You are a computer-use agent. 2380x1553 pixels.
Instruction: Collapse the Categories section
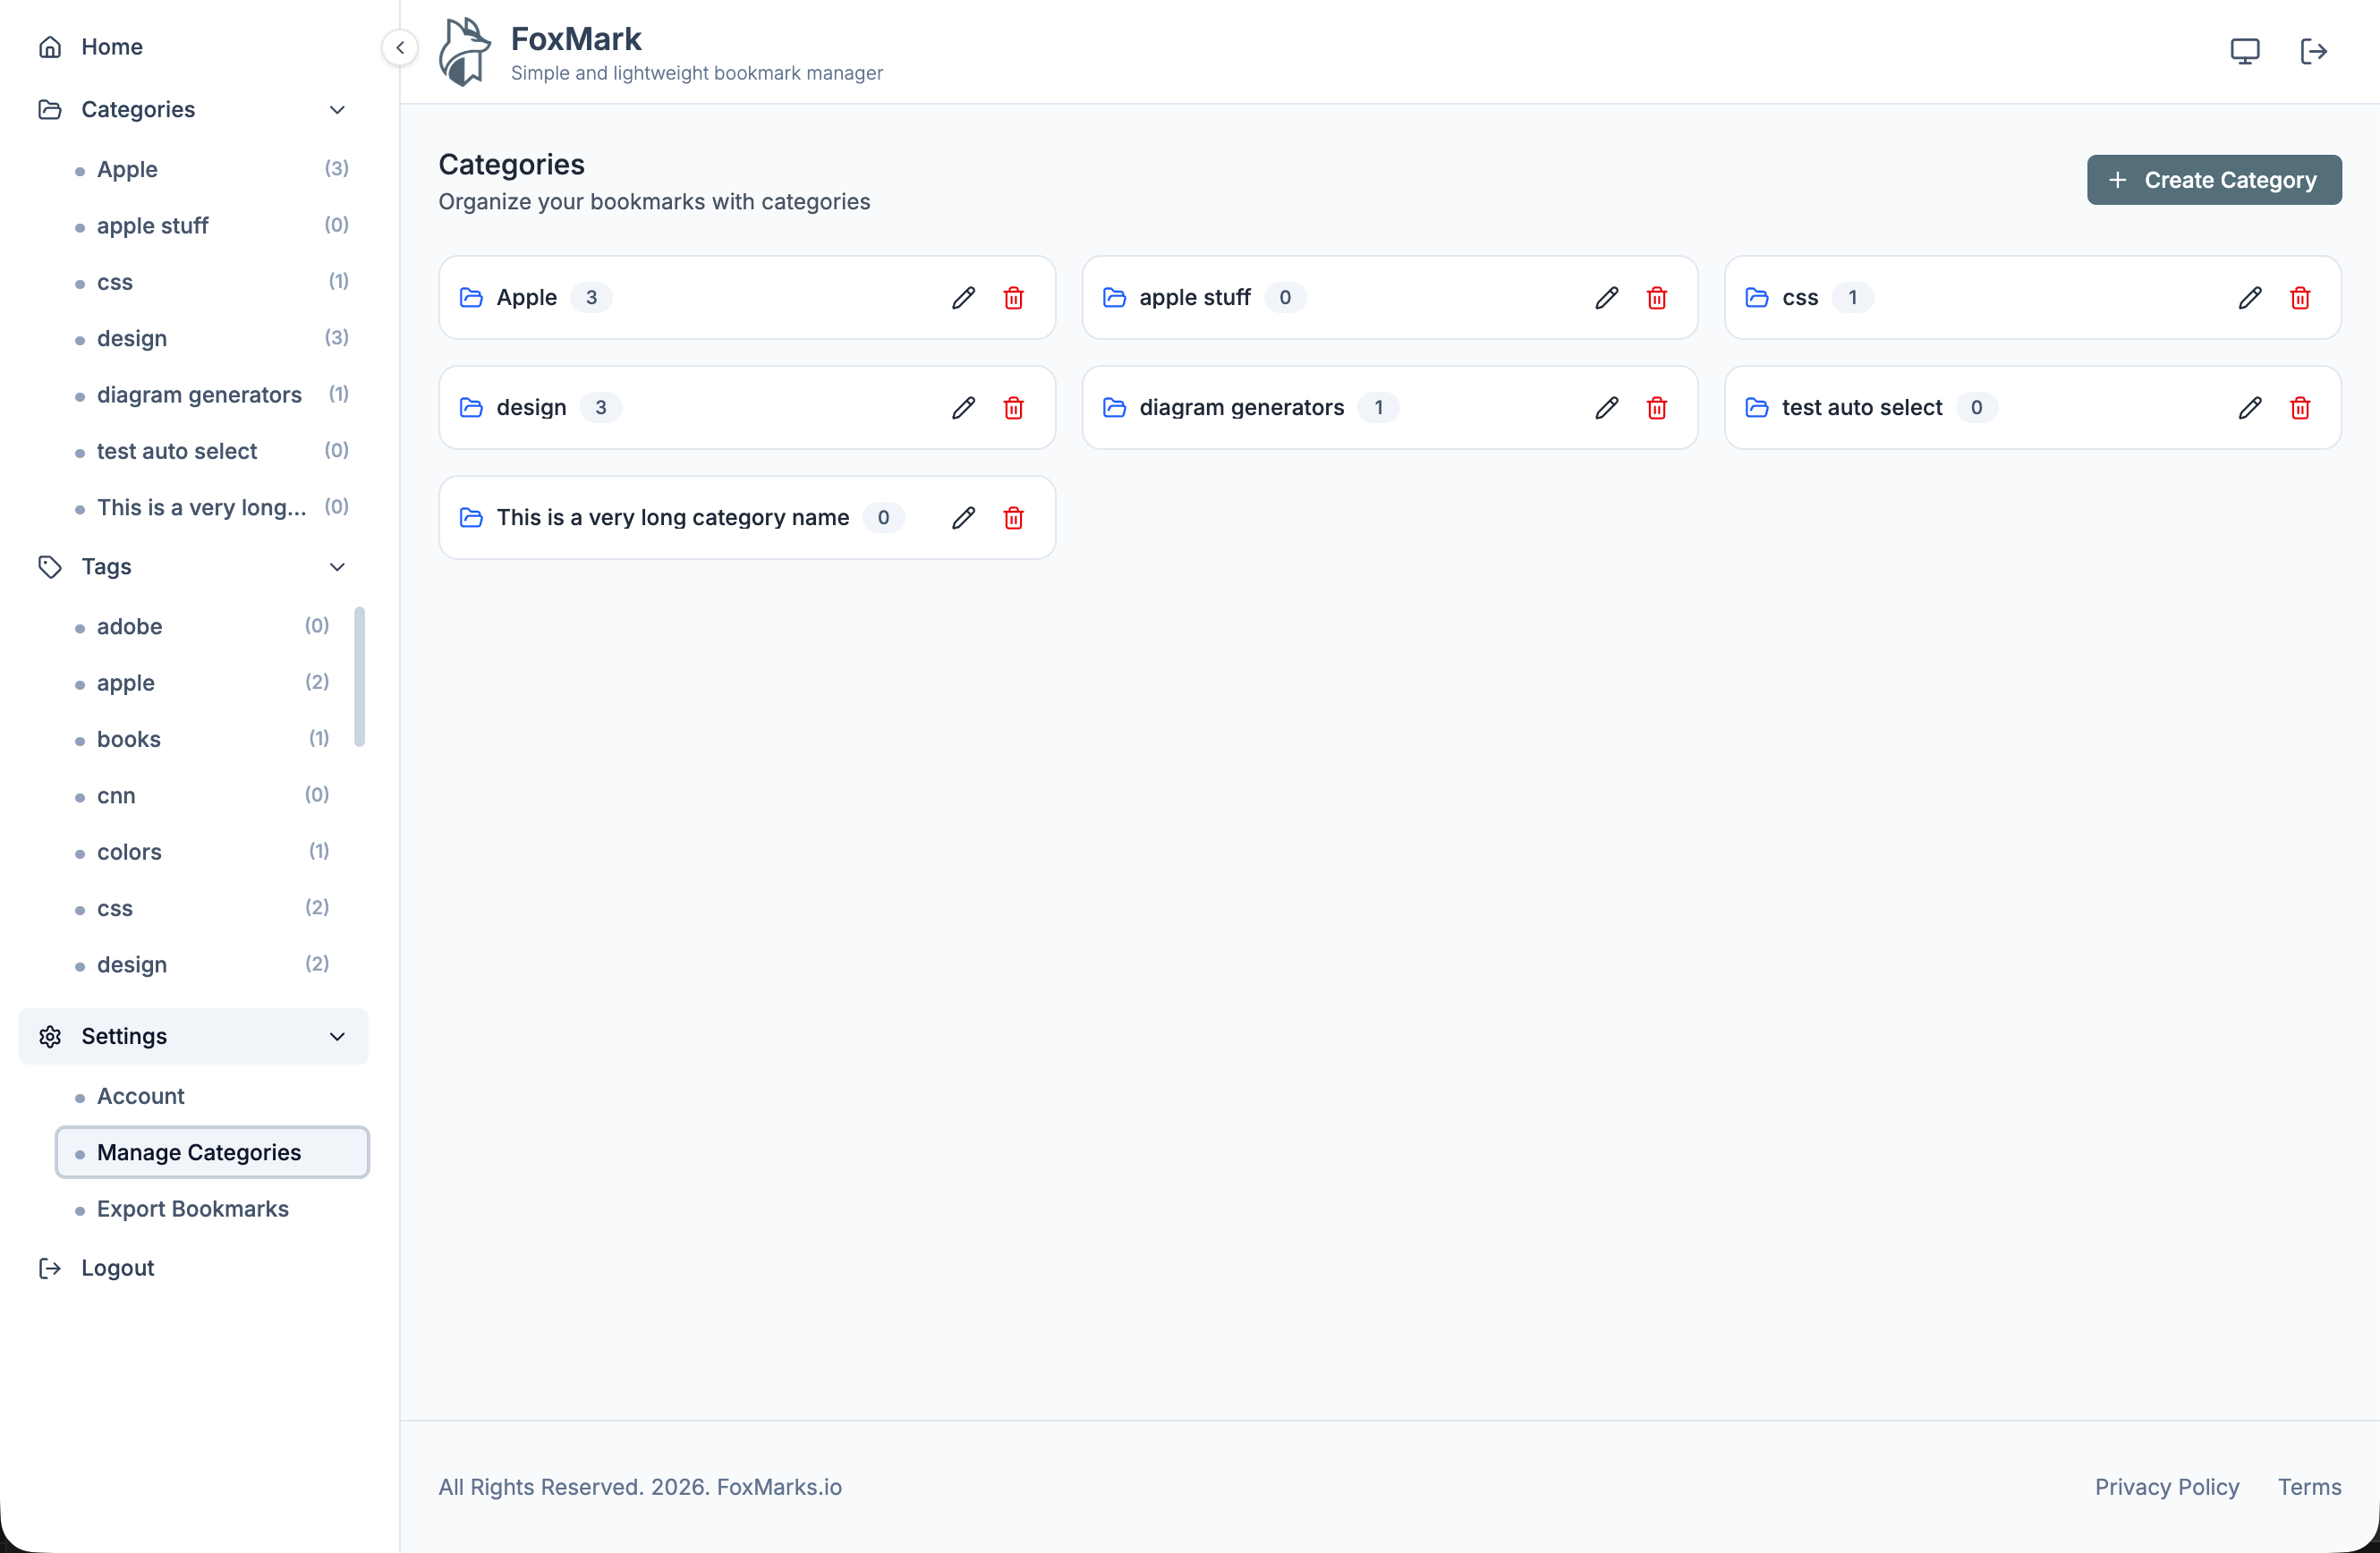coord(337,109)
